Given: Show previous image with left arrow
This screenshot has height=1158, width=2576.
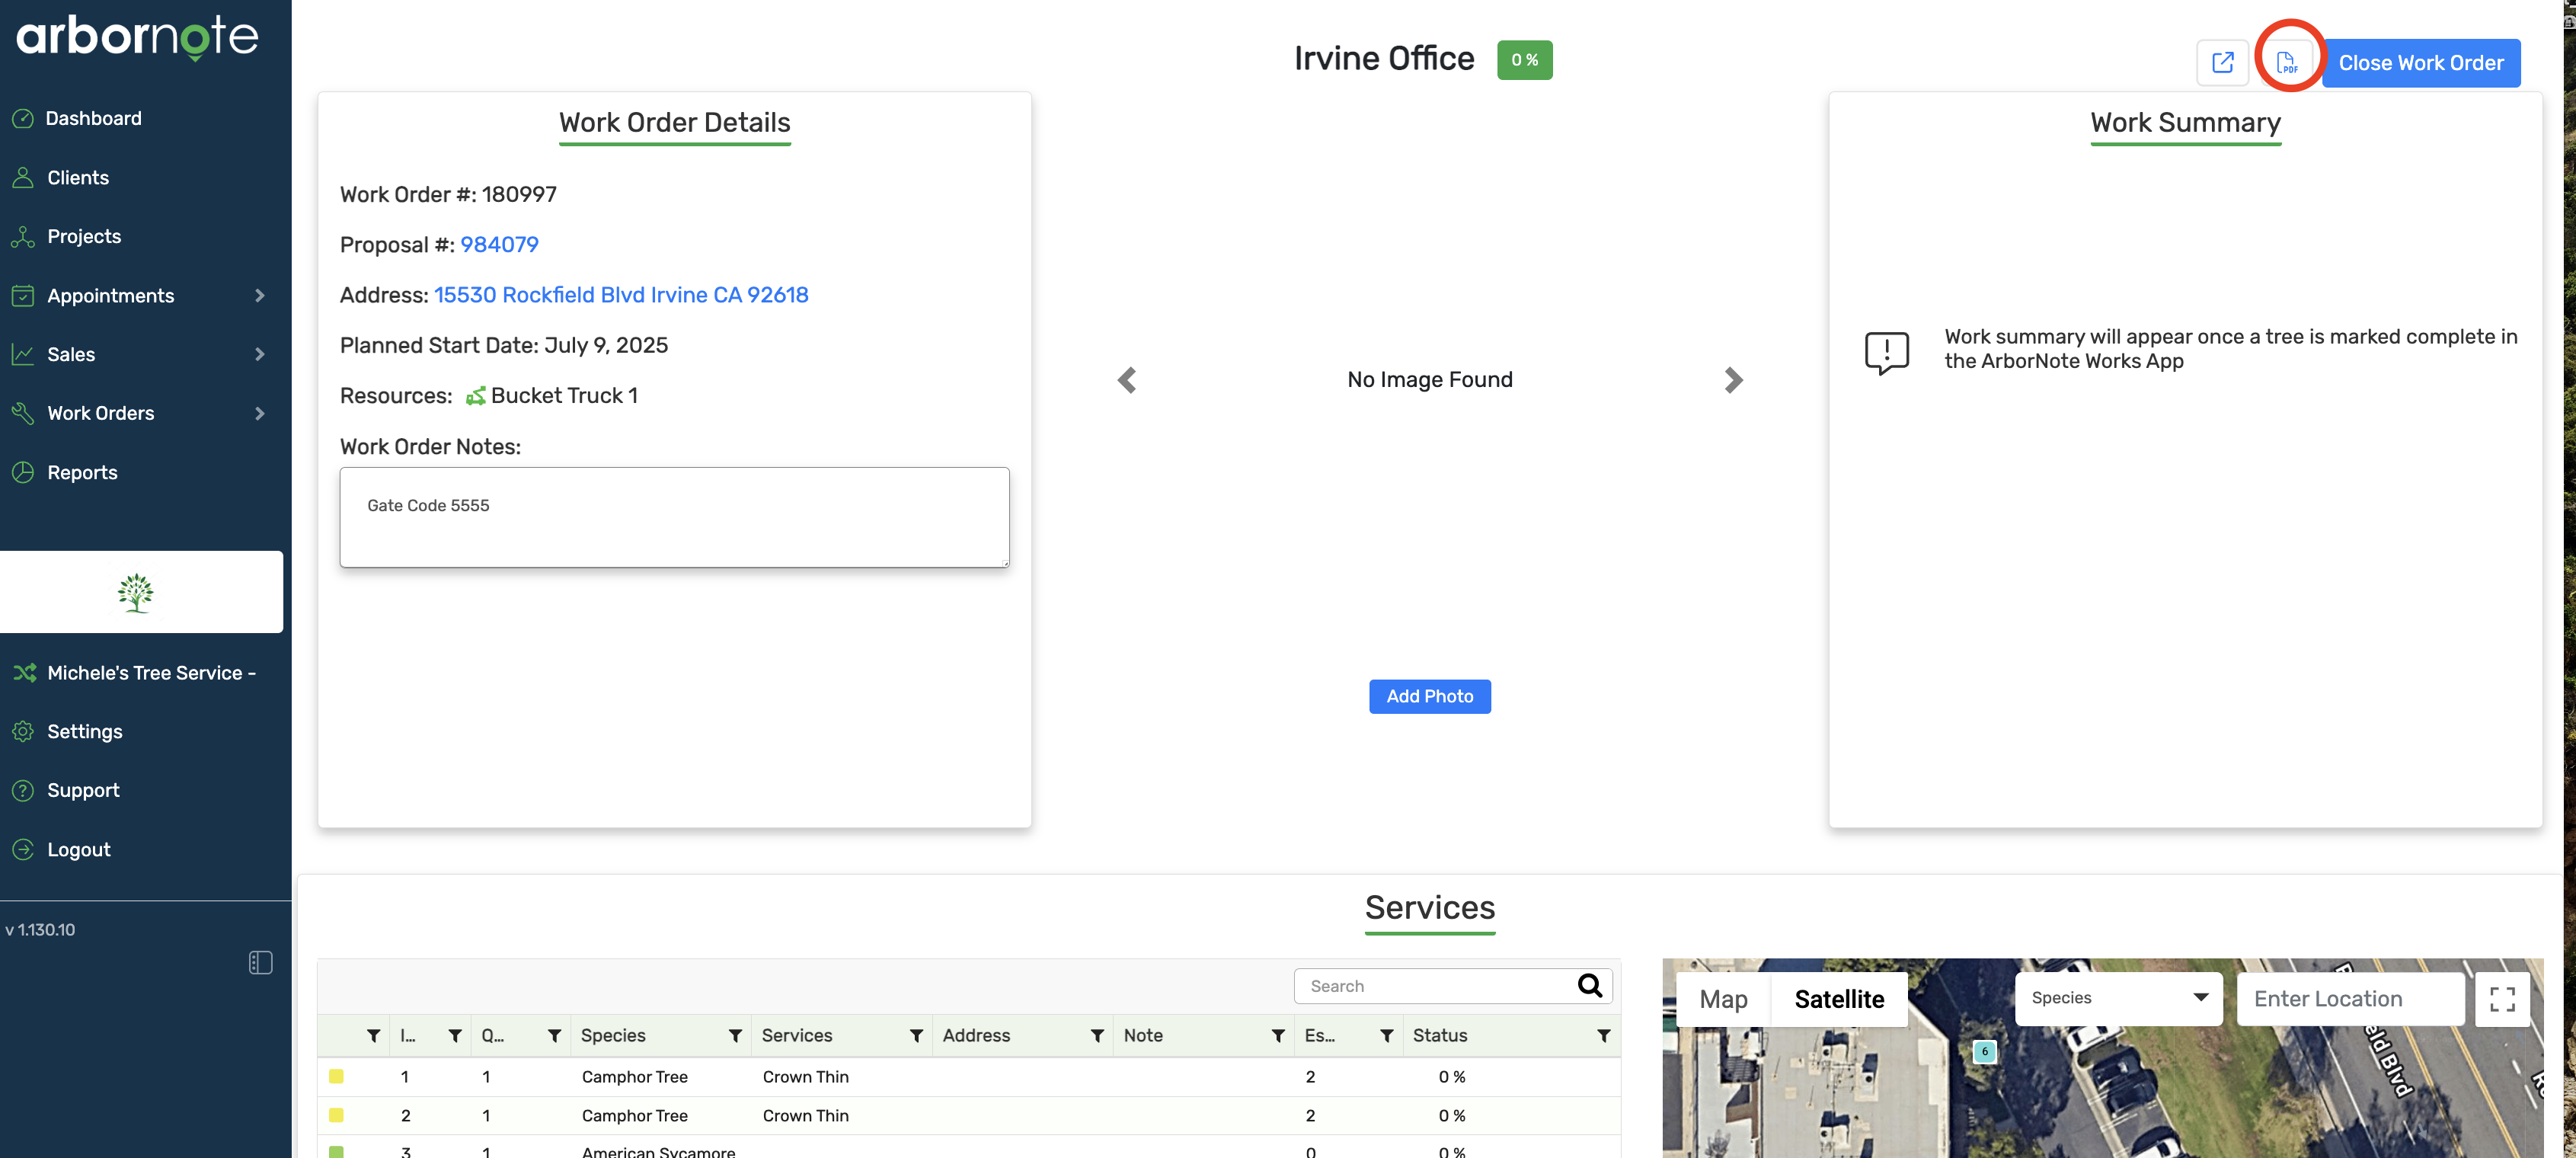Looking at the screenshot, I should (1127, 380).
